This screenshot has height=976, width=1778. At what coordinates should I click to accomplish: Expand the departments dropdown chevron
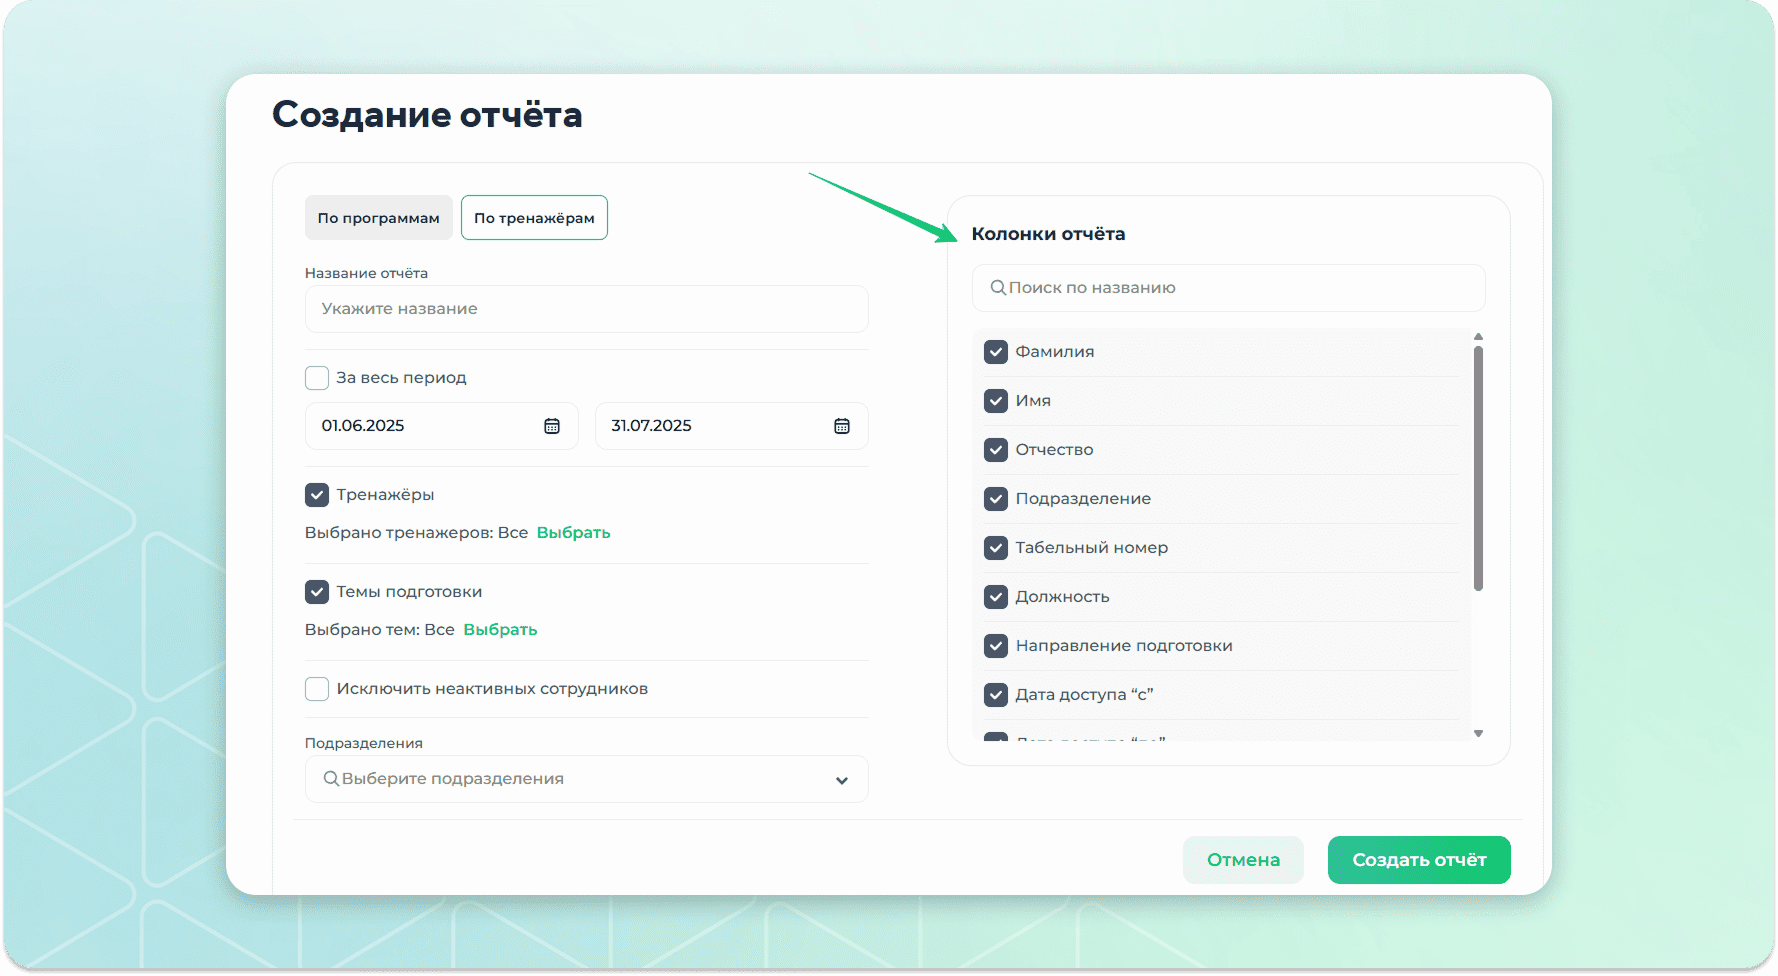coord(841,780)
